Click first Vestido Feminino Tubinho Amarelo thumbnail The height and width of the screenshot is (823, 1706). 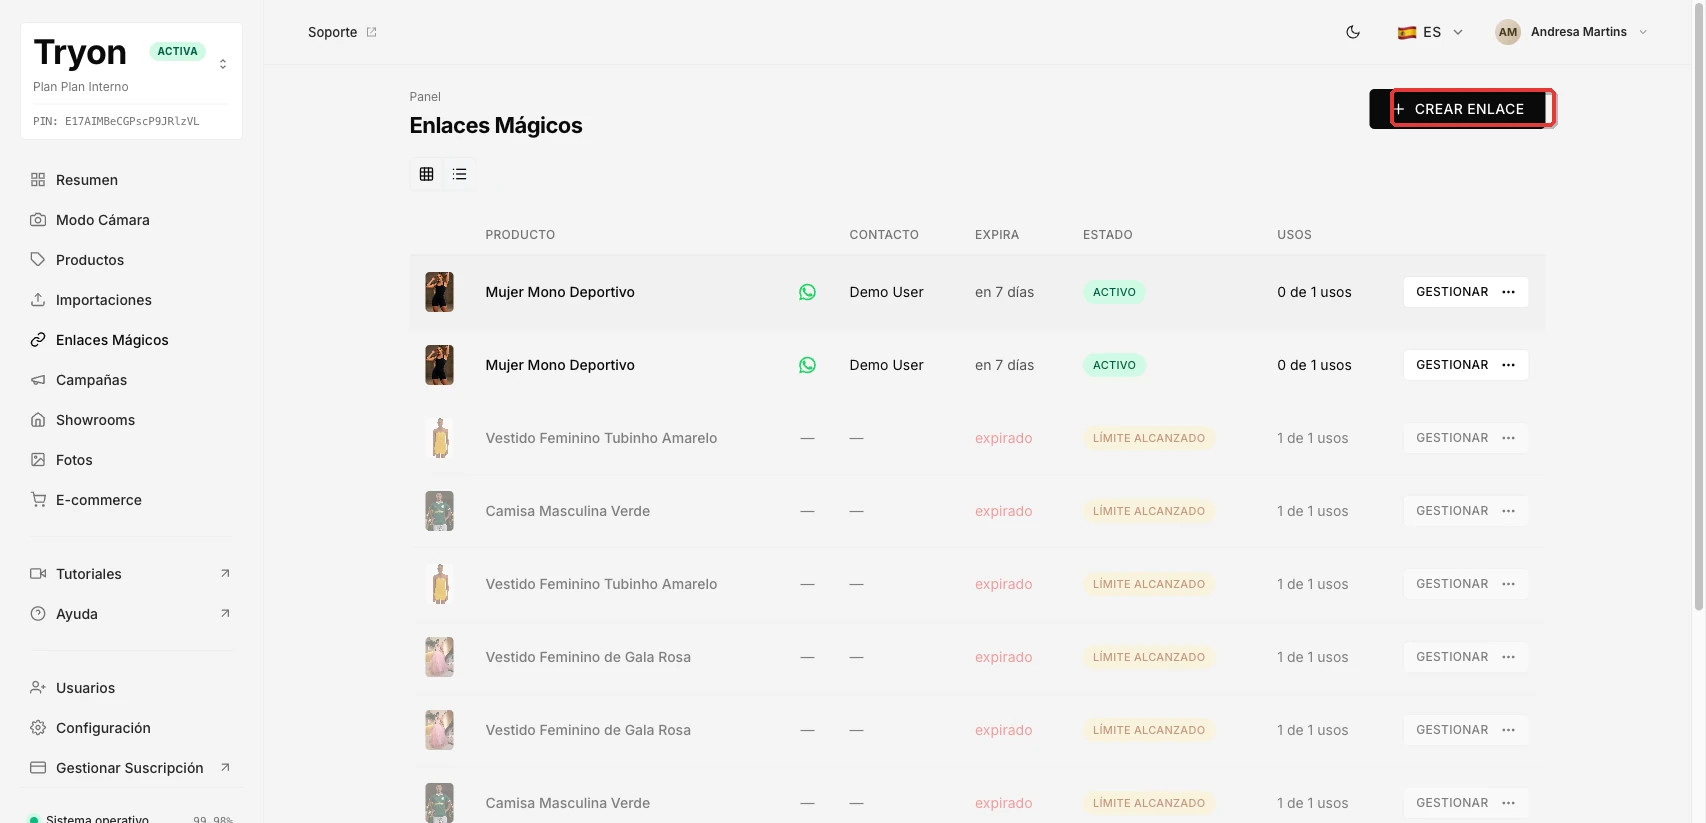pyautogui.click(x=439, y=438)
